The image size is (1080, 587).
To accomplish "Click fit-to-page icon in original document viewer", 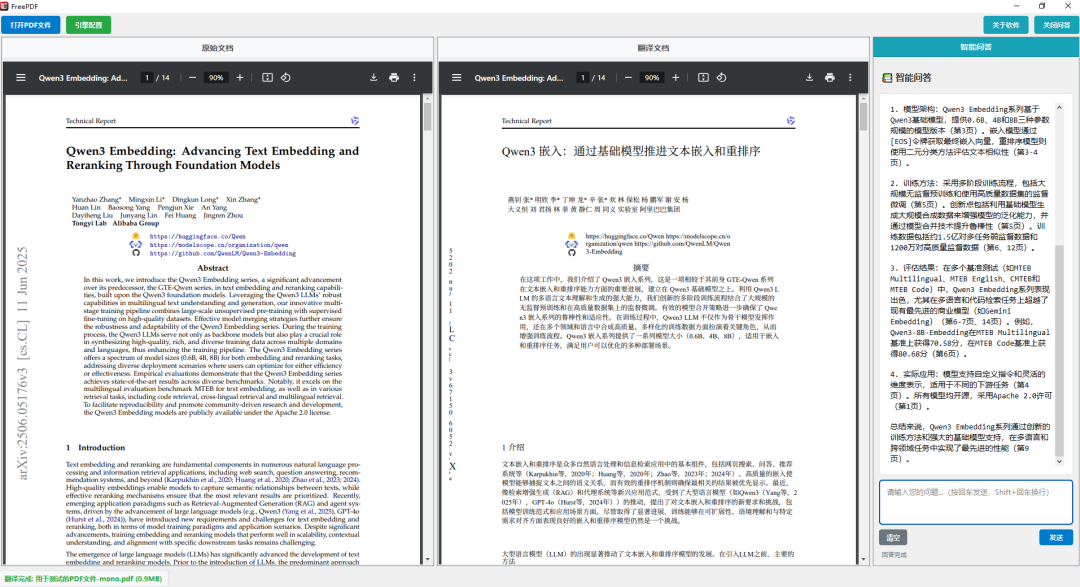I will (x=267, y=77).
